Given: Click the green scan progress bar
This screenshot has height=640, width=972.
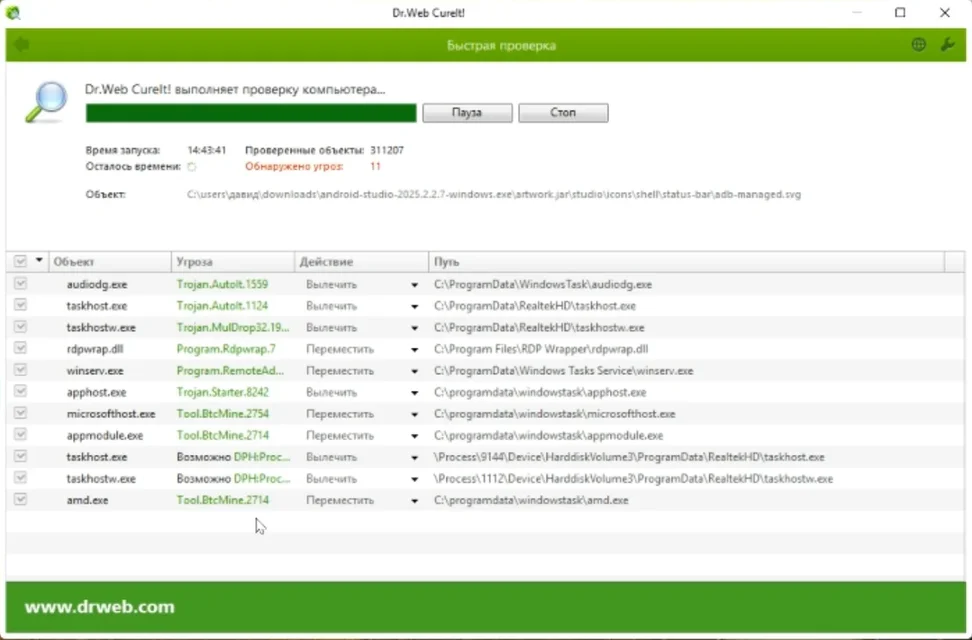Looking at the screenshot, I should click(251, 113).
